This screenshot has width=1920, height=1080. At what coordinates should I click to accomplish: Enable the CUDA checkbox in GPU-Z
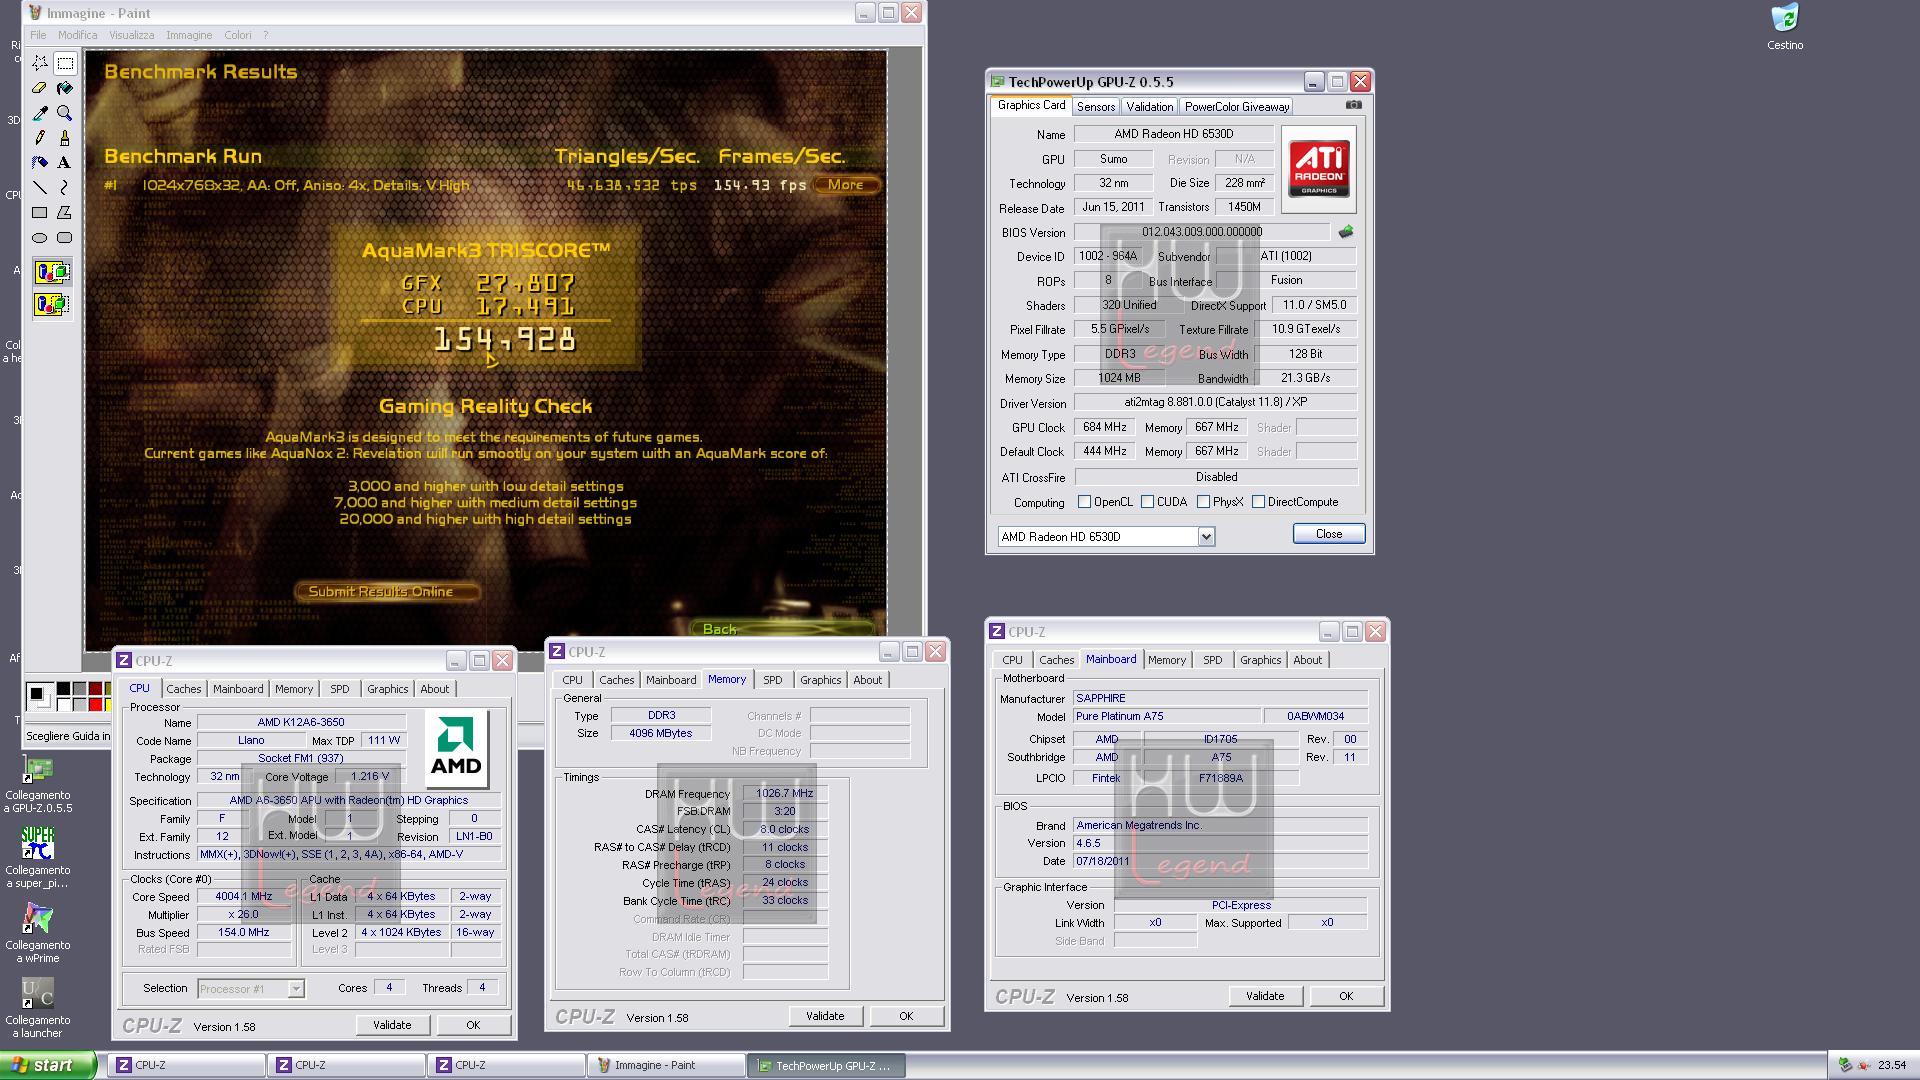click(x=1147, y=502)
